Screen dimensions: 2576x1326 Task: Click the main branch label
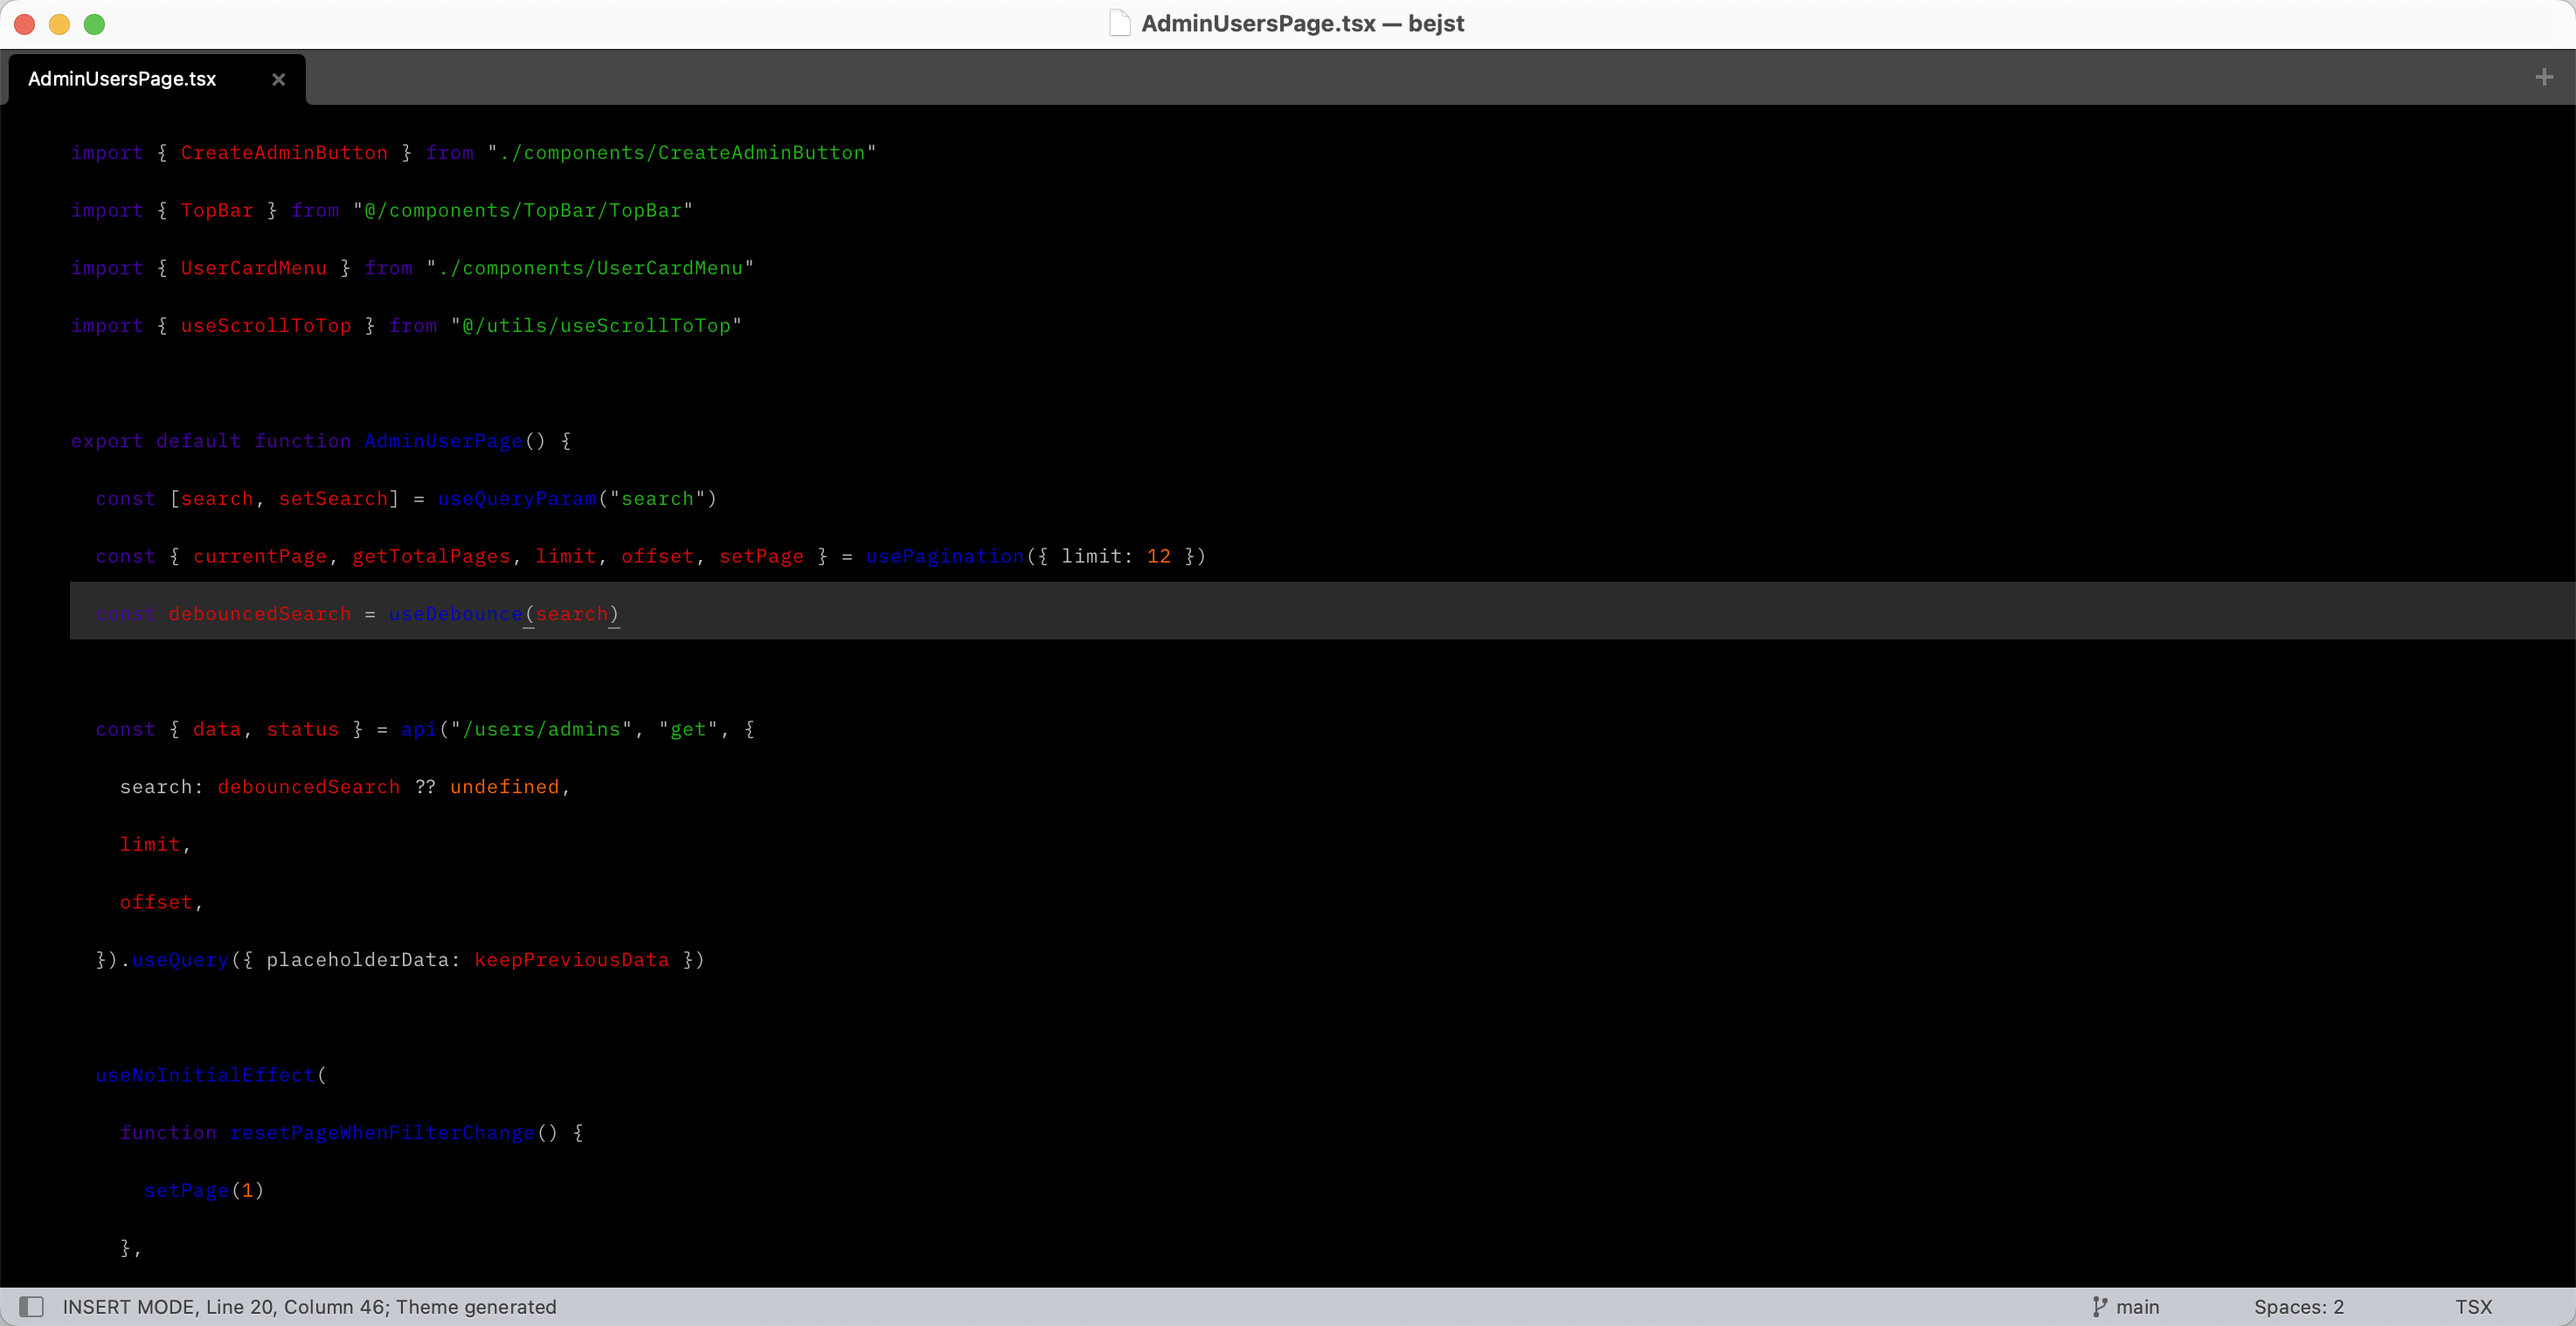click(x=2137, y=1306)
